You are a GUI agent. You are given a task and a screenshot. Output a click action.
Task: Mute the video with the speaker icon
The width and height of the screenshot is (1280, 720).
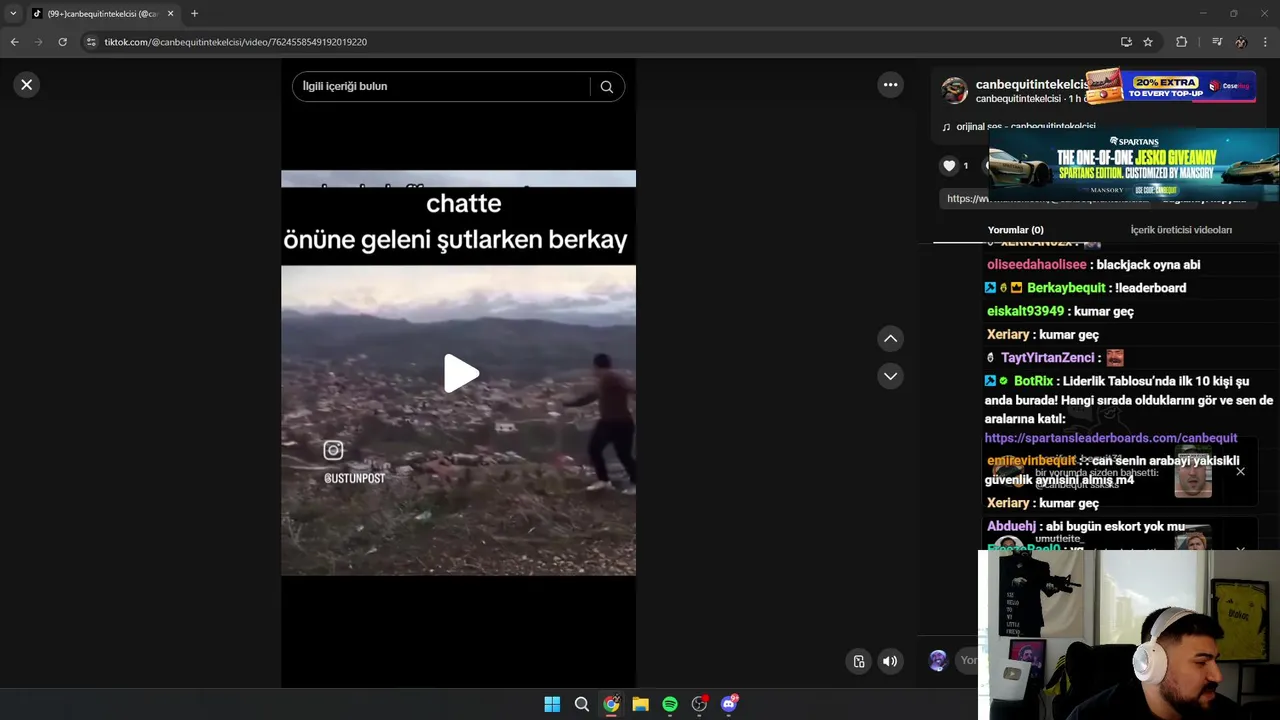(x=890, y=661)
